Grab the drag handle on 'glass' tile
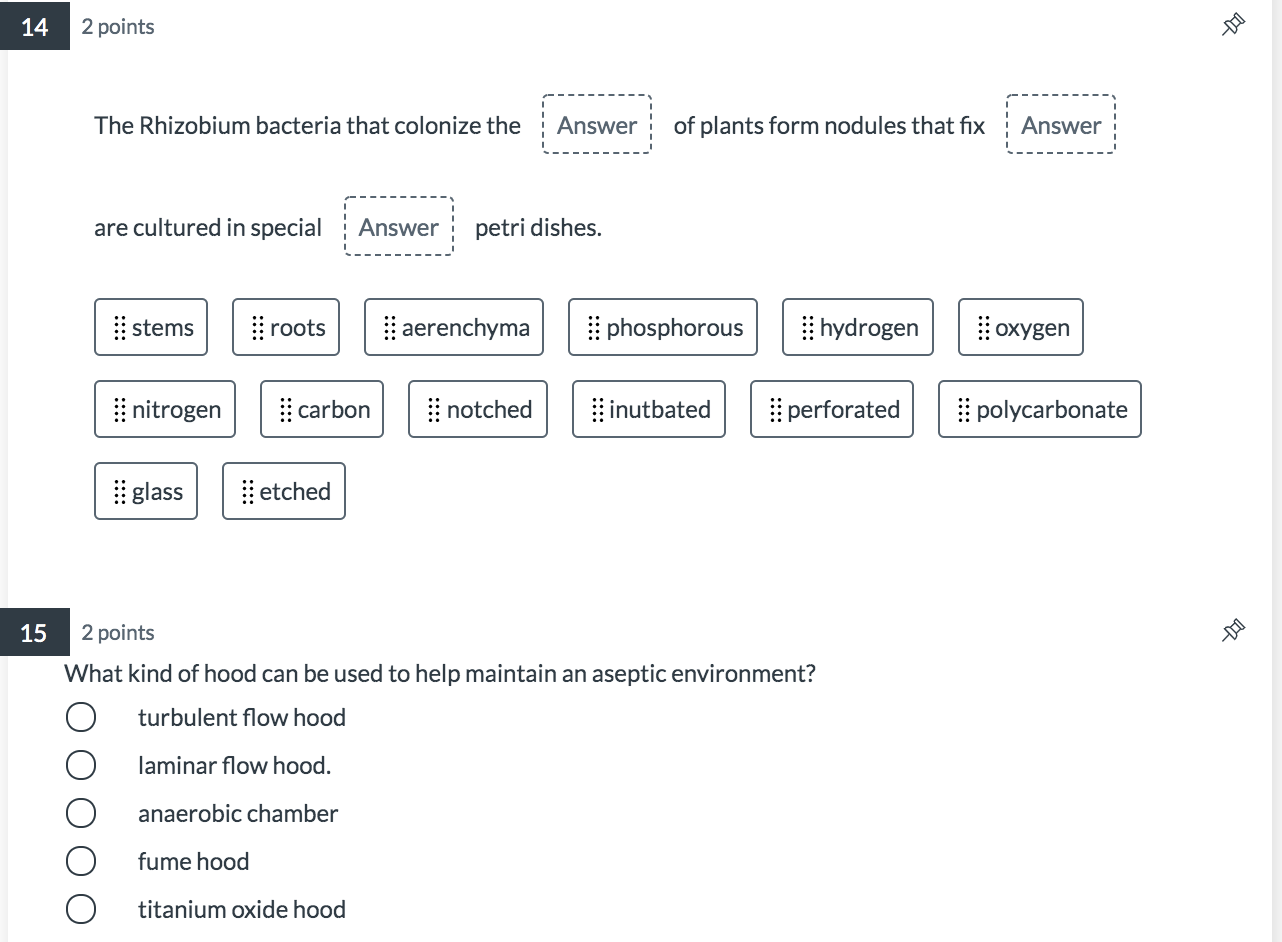Viewport: 1282px width, 942px height. coord(119,491)
